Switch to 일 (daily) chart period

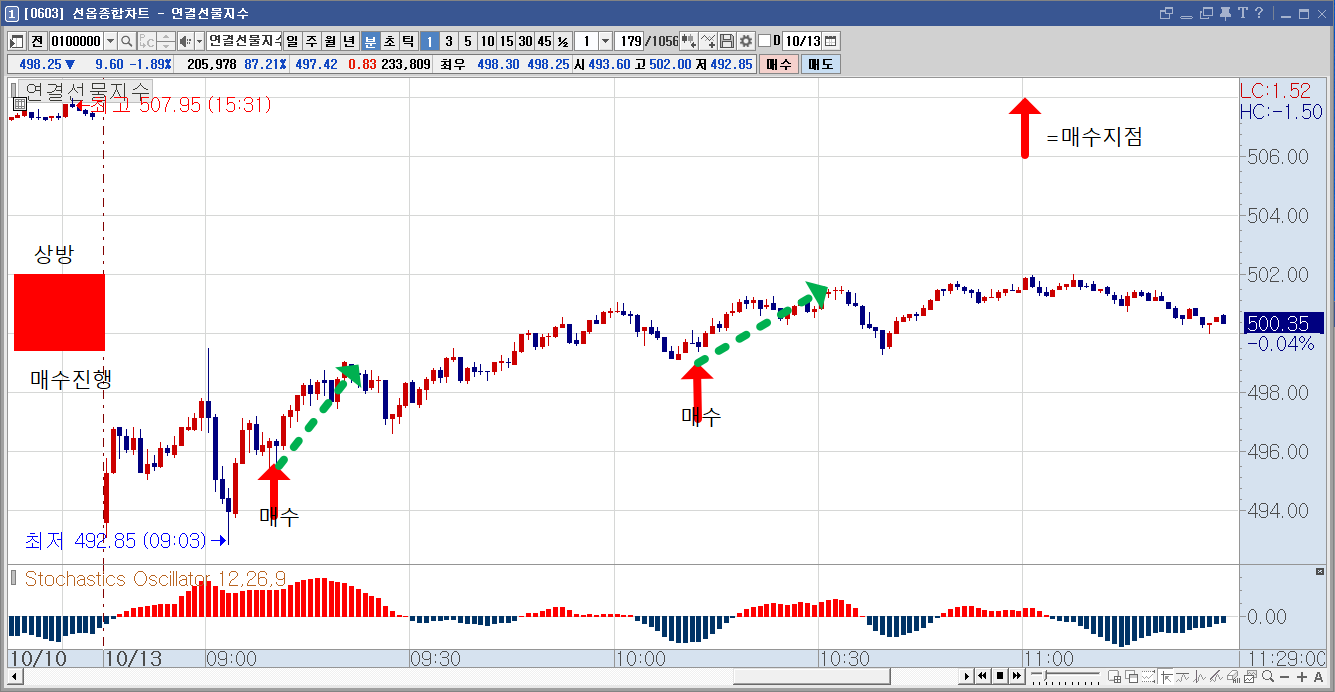coord(292,41)
